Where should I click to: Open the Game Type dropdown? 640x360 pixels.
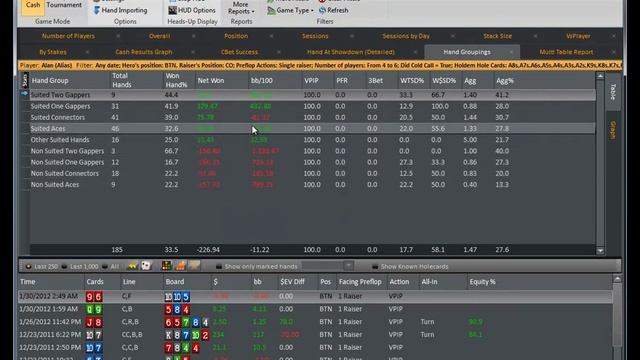click(x=290, y=11)
